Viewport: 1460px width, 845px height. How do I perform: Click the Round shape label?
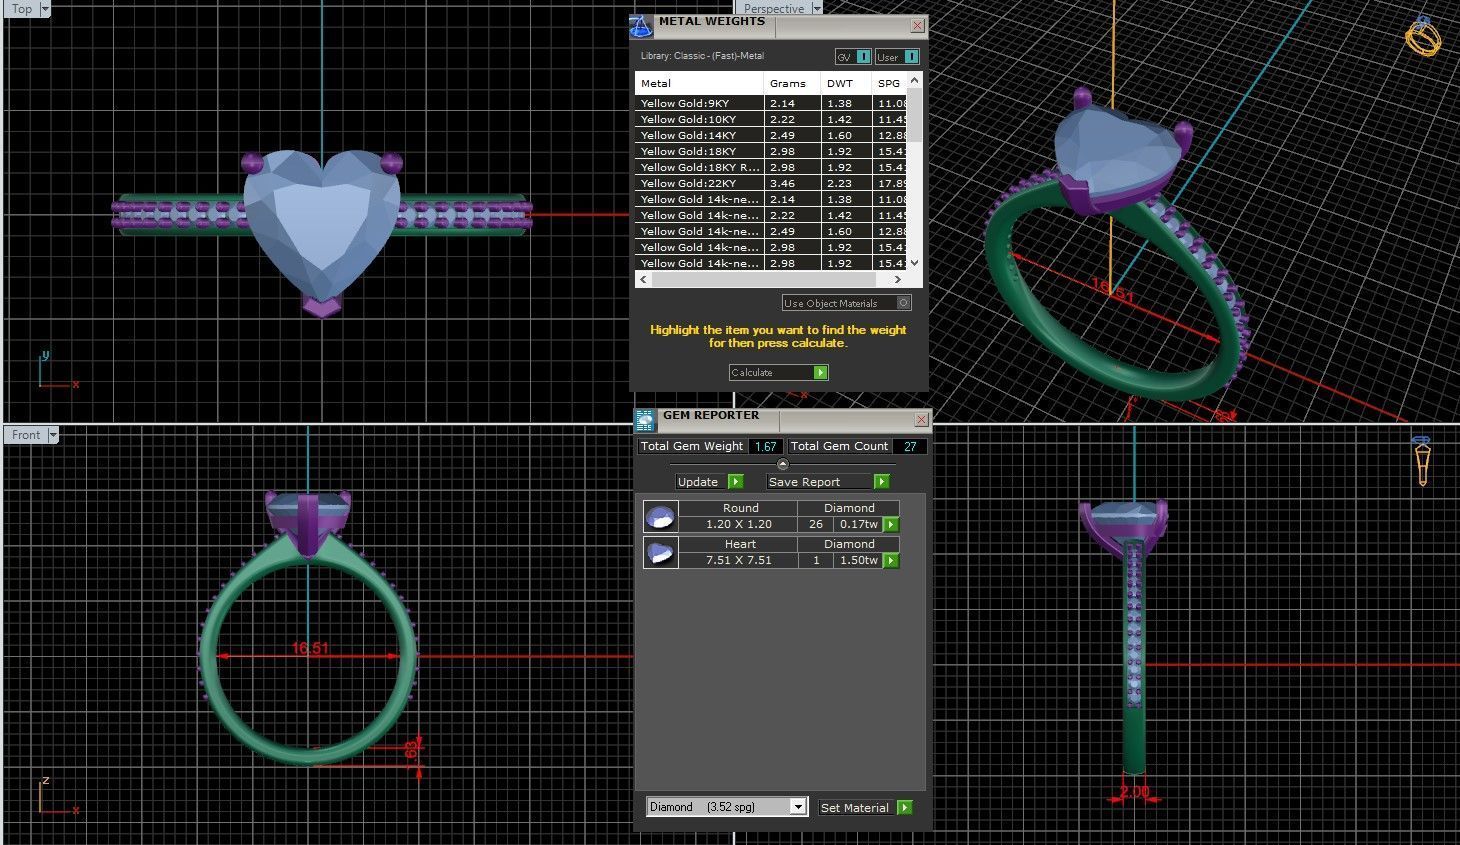click(x=741, y=508)
